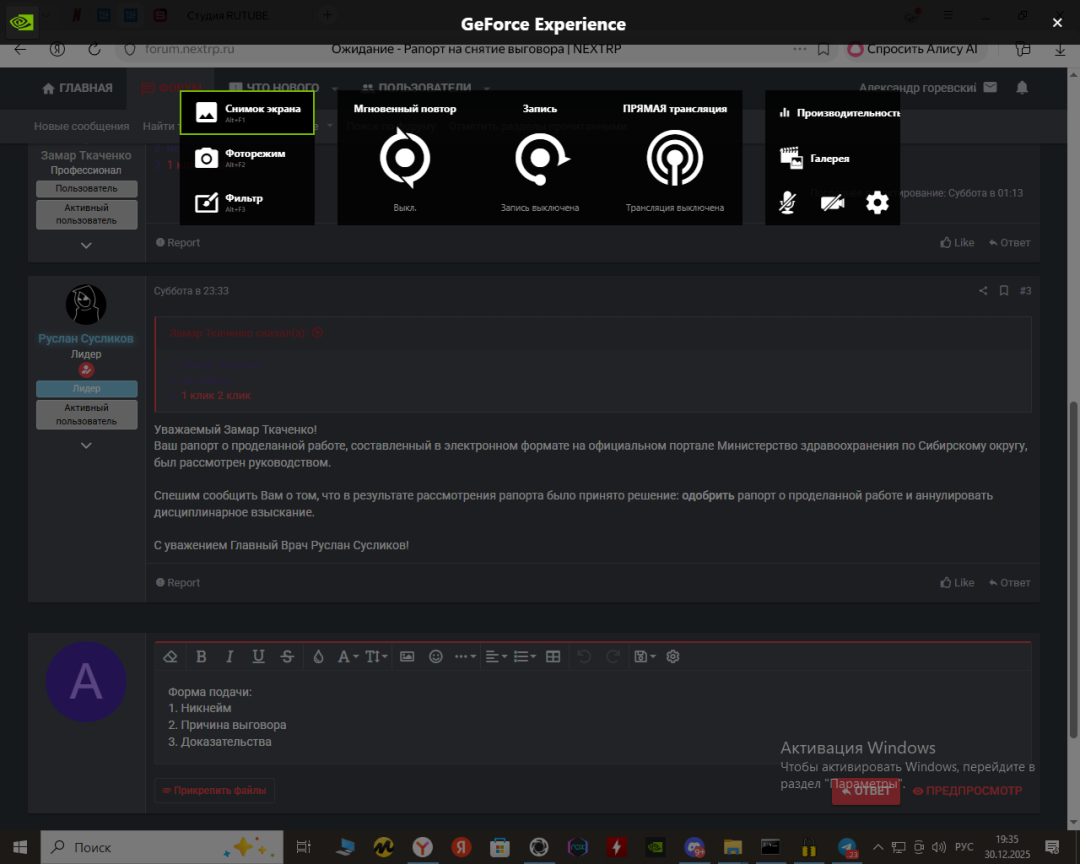Click the ПРЕДПРОСМОТР button
Screen dimensions: 1080x864
(x=967, y=790)
